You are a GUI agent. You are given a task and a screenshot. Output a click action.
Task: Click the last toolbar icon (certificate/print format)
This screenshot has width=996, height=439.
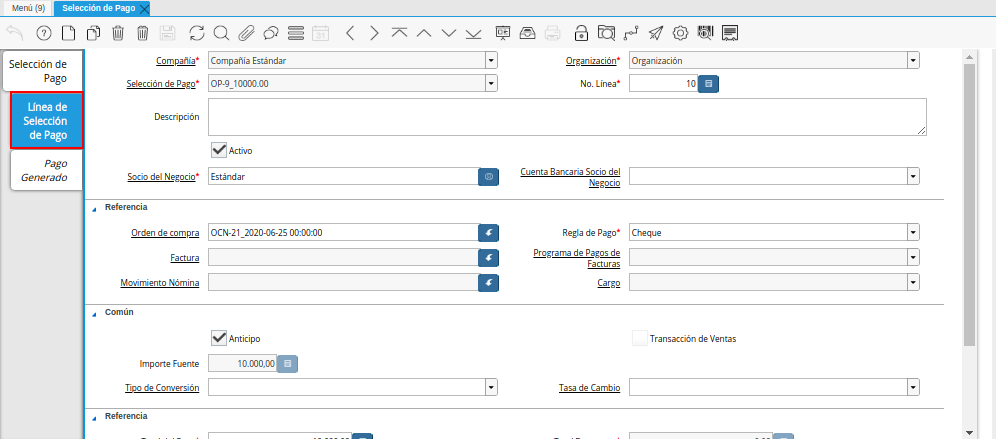click(730, 33)
